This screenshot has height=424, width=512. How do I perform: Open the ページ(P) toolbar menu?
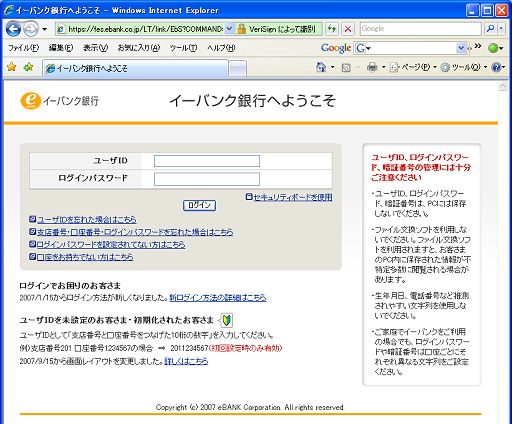pos(413,68)
